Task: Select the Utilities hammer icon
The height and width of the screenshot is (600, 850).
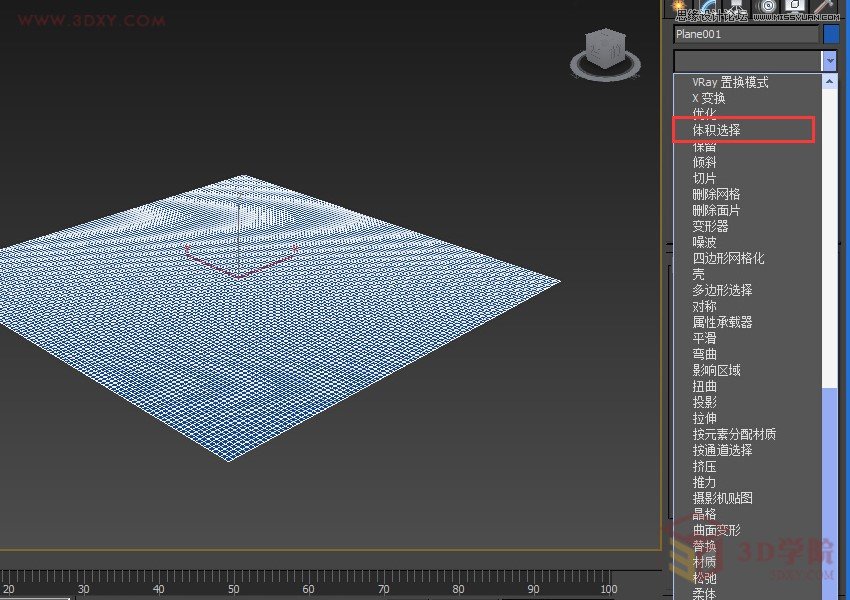Action: [822, 7]
